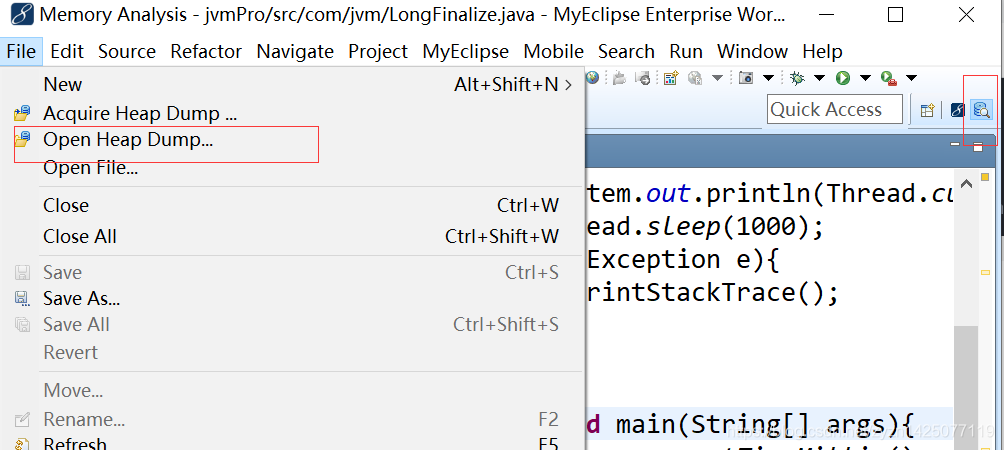Switch to the MyEclipse perspective icon
Screen dimensions: 1004x450
[x=957, y=110]
